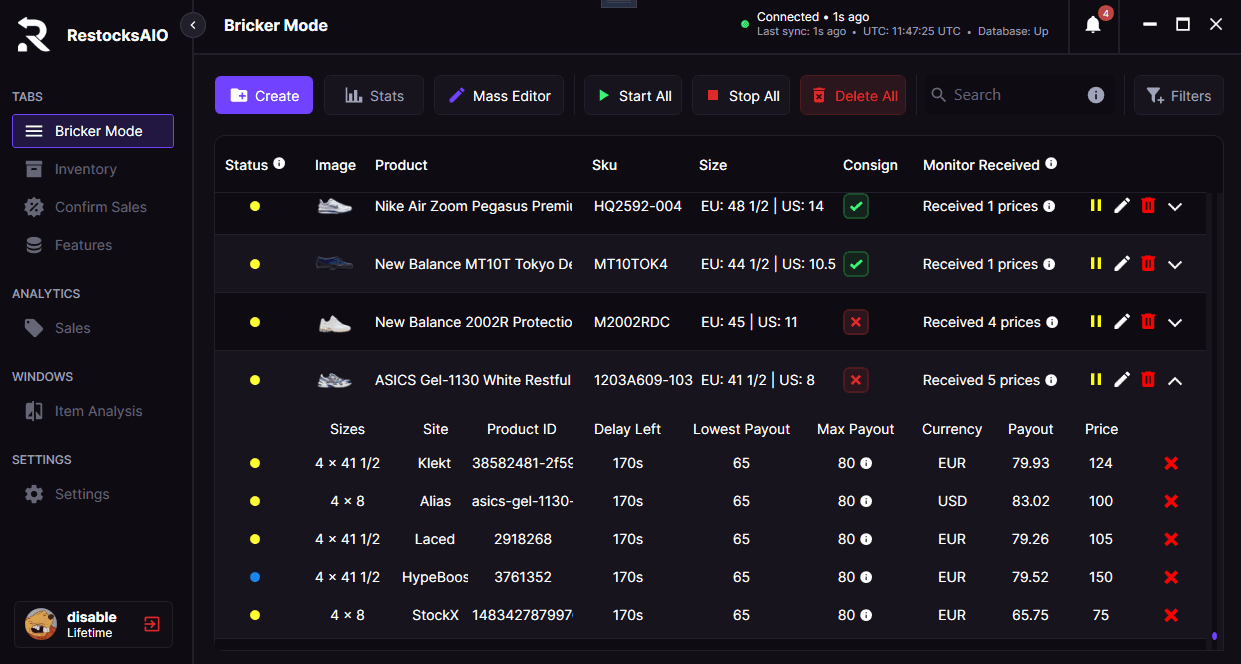Open Settings in sidebar
Image resolution: width=1241 pixels, height=664 pixels.
click(93, 494)
